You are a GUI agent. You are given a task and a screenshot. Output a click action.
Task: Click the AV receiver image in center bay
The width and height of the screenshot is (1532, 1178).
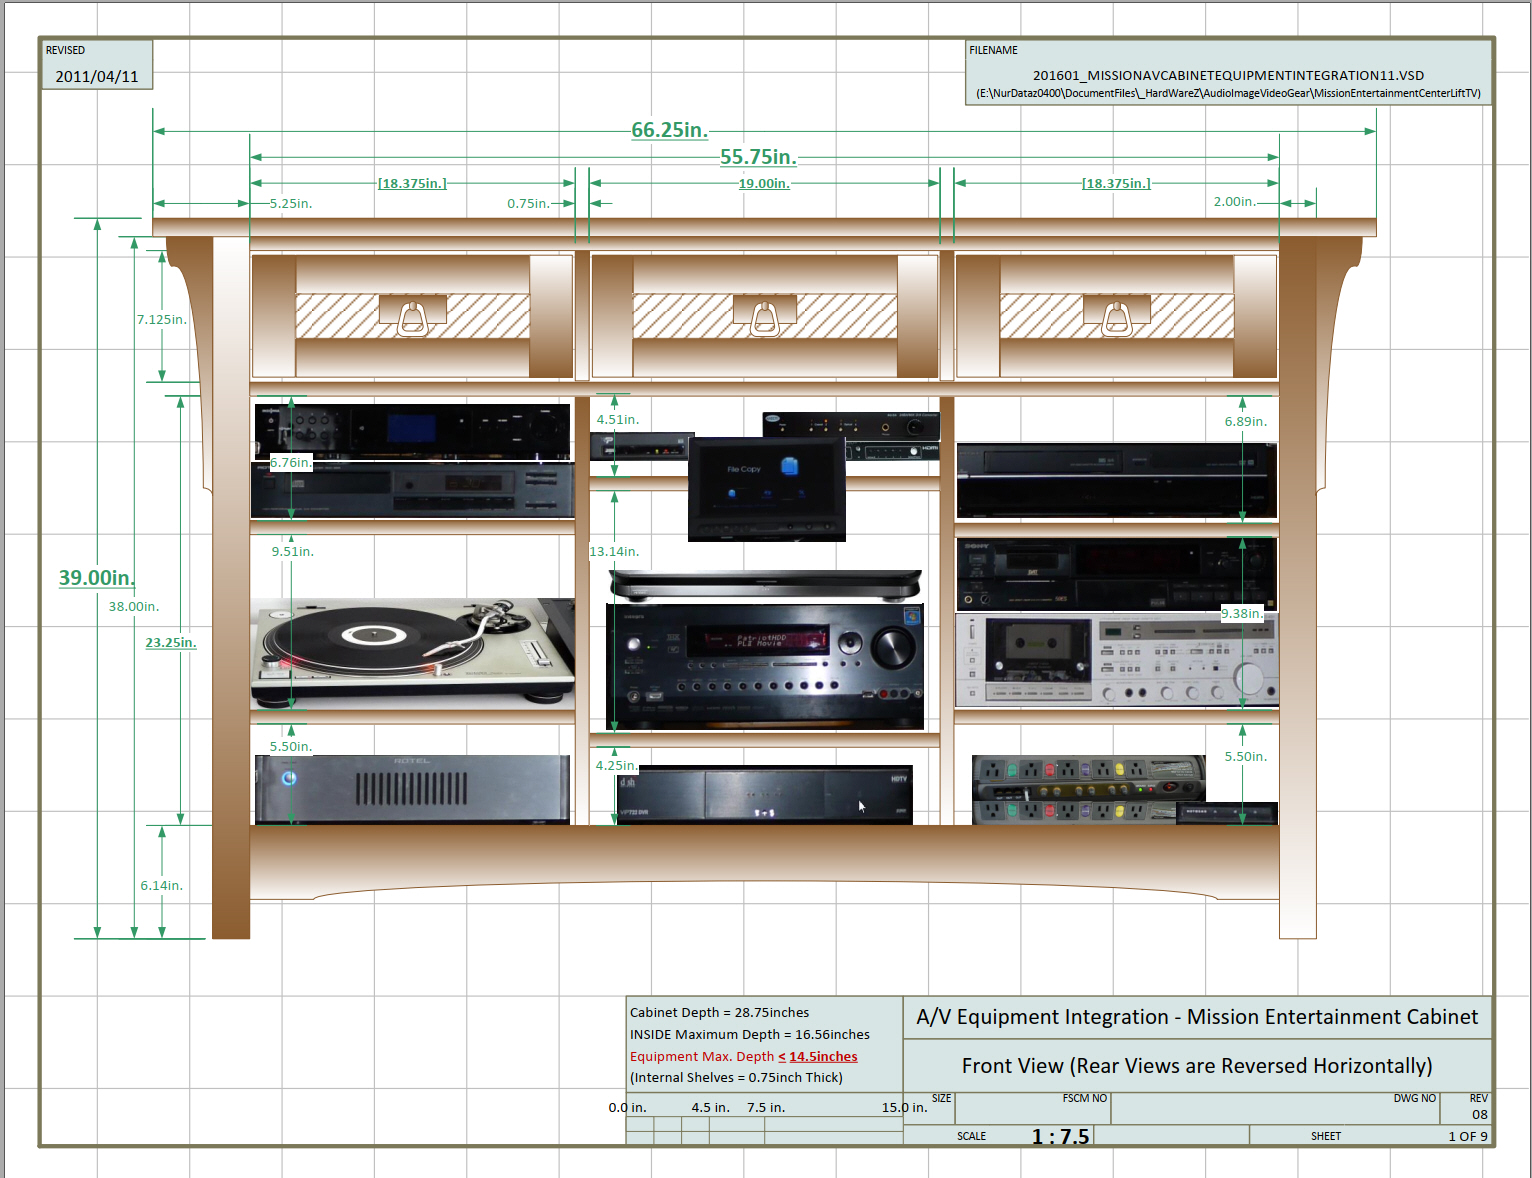[x=765, y=665]
